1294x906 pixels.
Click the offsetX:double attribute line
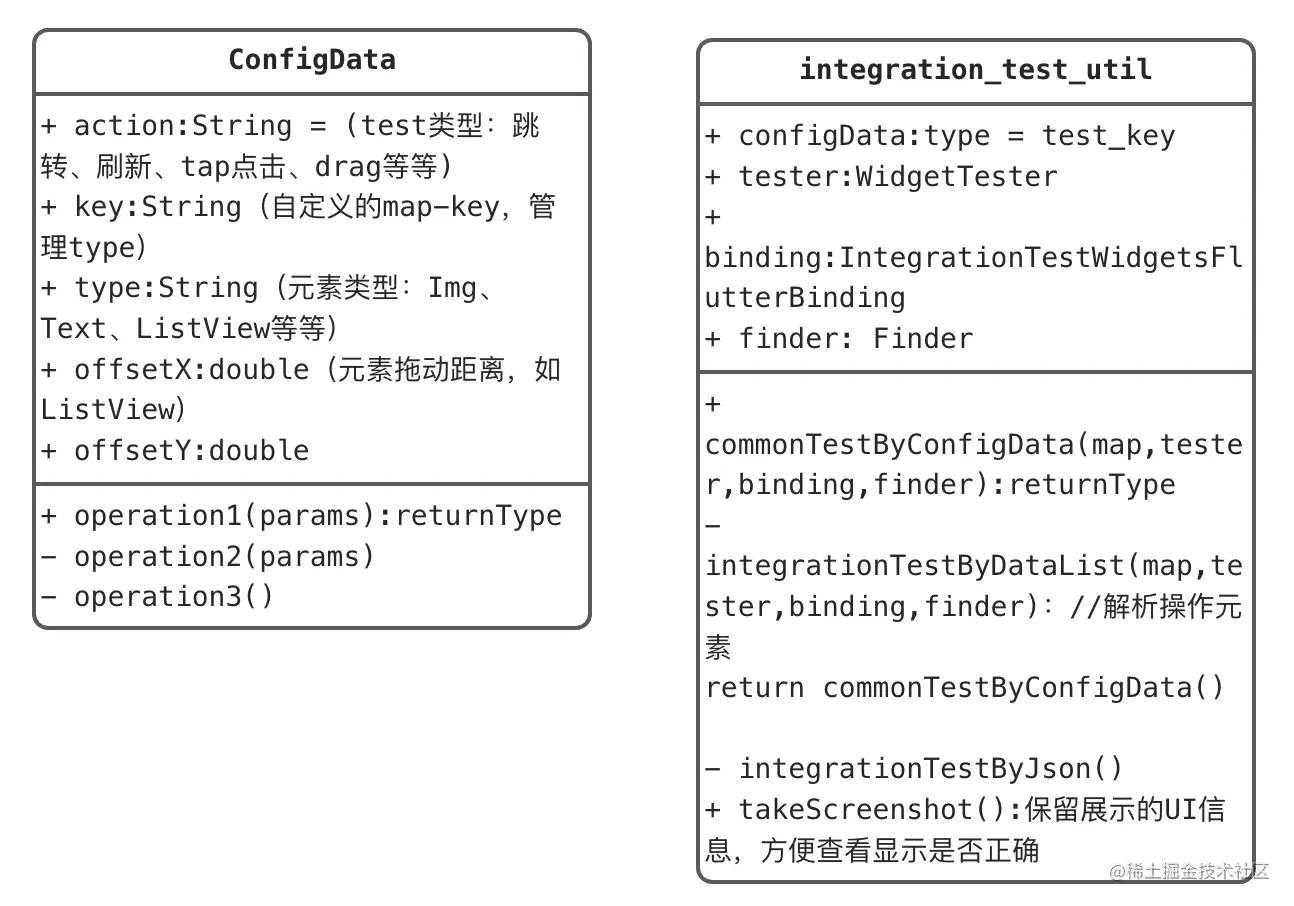pos(301,389)
